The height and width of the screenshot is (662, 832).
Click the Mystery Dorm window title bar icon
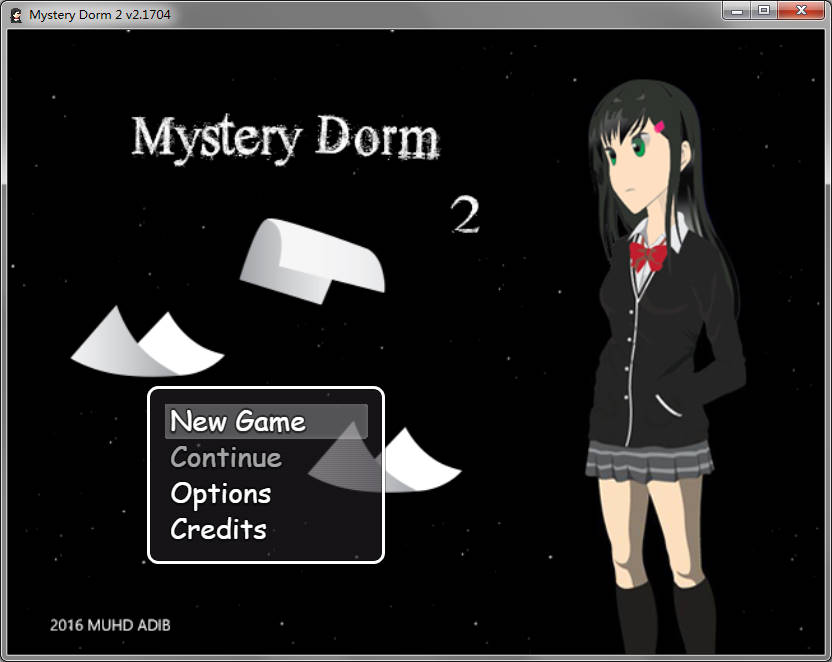(x=16, y=15)
